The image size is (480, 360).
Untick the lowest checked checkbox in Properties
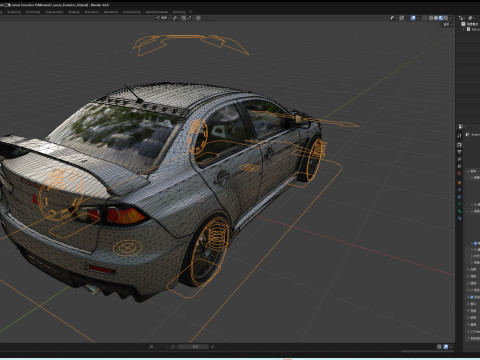tap(472, 297)
